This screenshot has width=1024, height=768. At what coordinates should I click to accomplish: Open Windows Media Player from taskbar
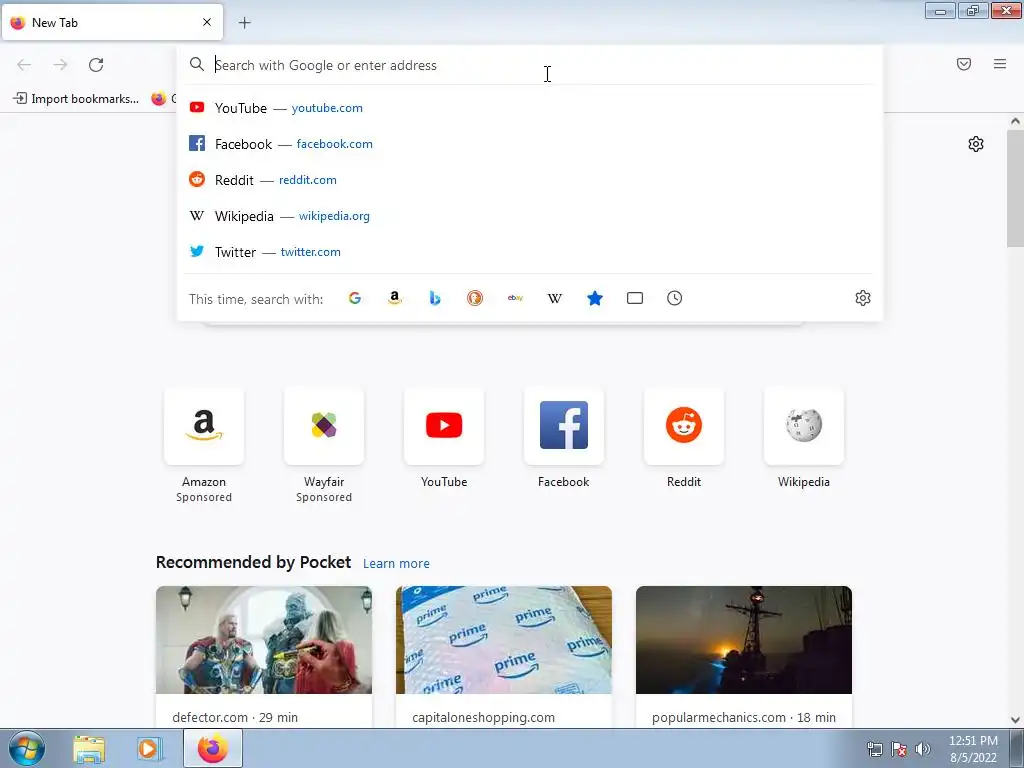[x=150, y=749]
